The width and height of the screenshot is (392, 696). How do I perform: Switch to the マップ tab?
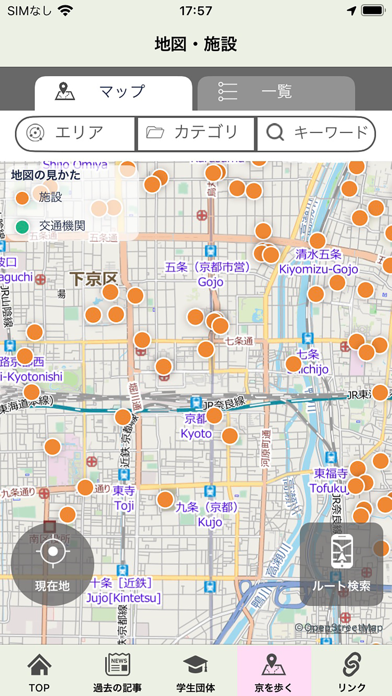click(x=113, y=93)
